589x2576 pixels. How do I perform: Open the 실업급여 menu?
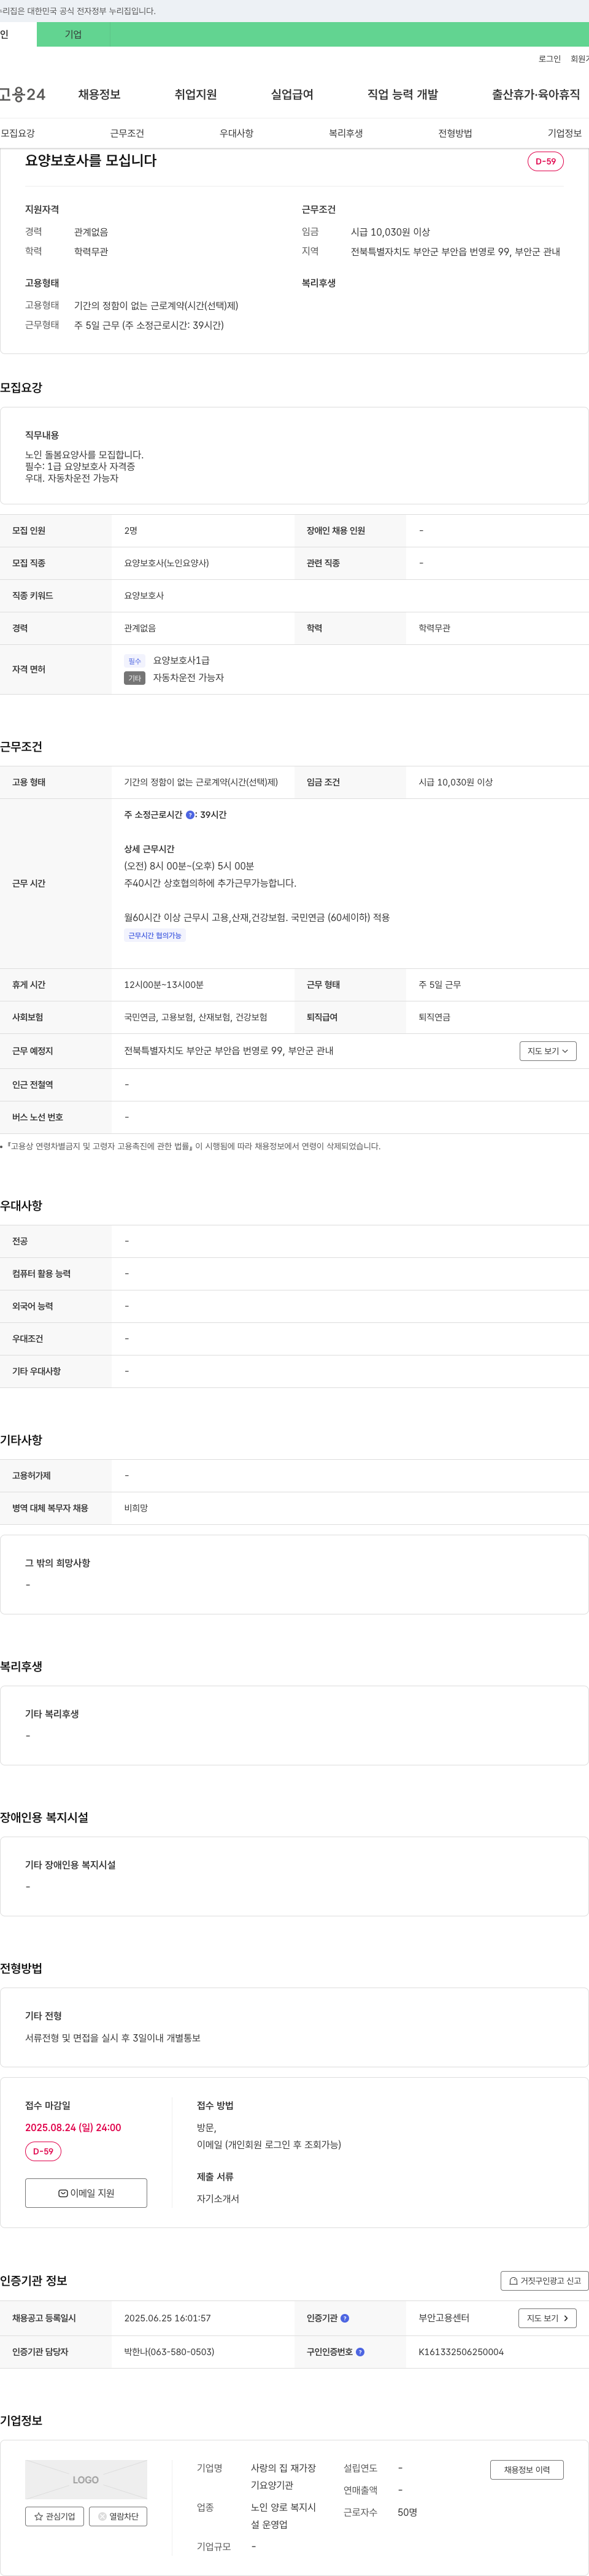tap(292, 94)
